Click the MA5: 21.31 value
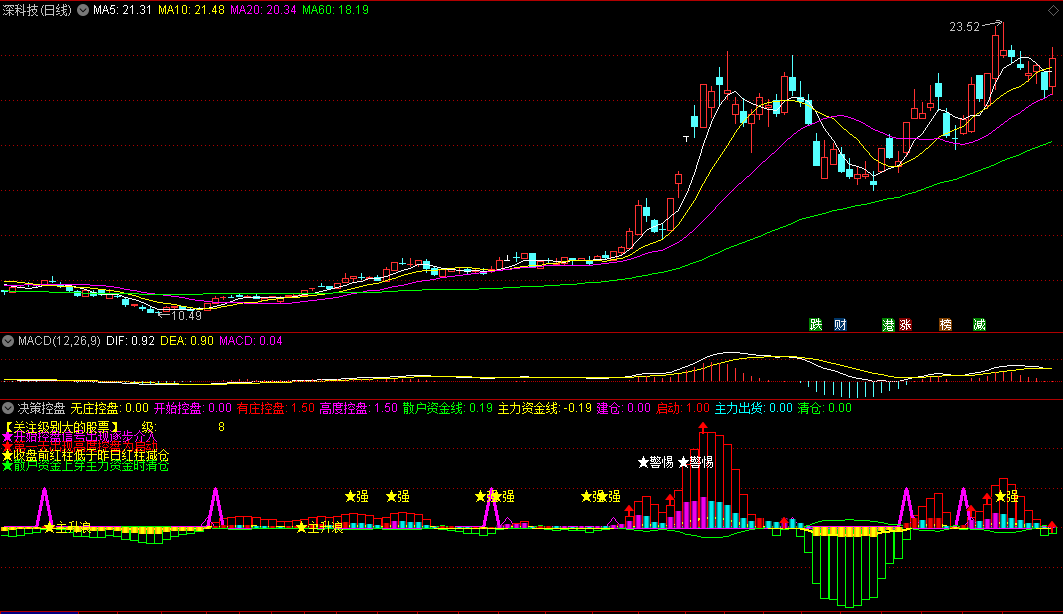Screen dimensions: 1063x614 122,10
